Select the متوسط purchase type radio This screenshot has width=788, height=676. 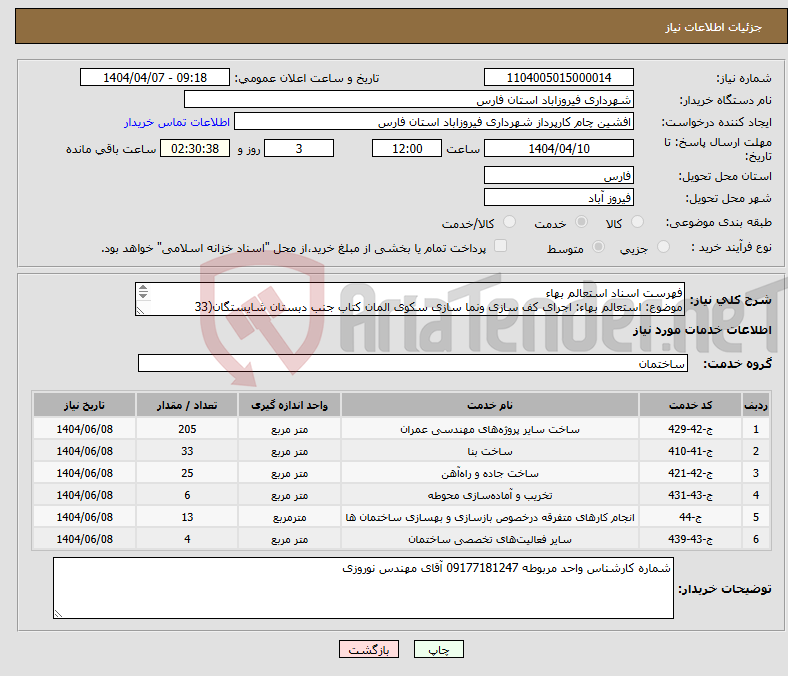pyautogui.click(x=598, y=247)
